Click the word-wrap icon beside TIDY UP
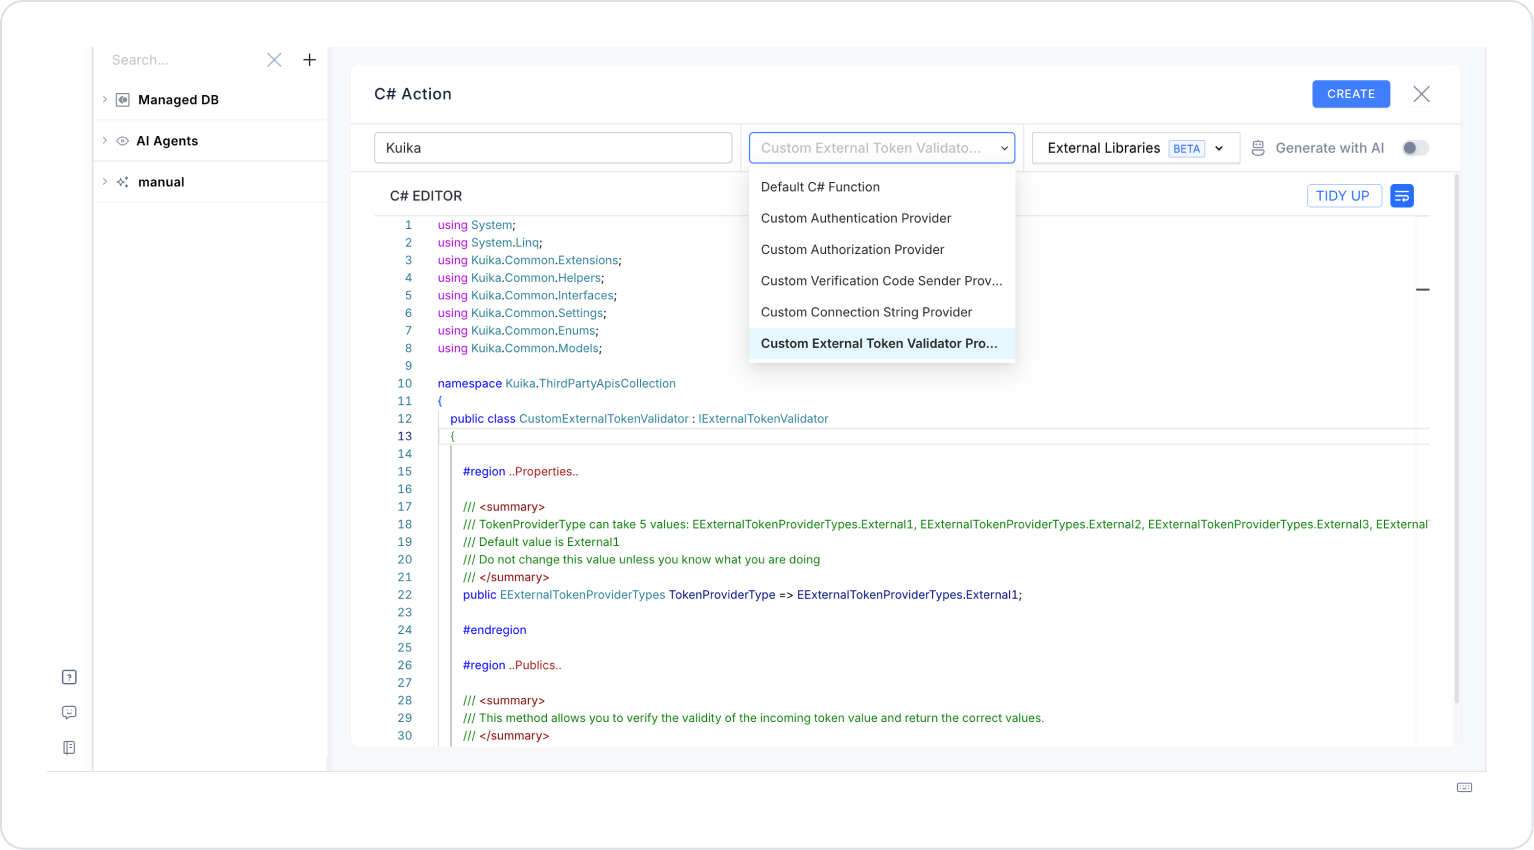 (1402, 196)
